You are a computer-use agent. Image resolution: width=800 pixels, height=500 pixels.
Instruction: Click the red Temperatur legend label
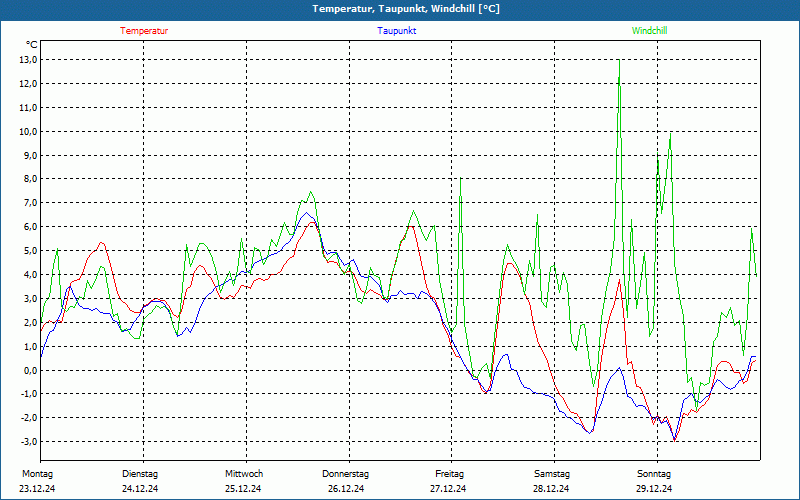tap(144, 31)
